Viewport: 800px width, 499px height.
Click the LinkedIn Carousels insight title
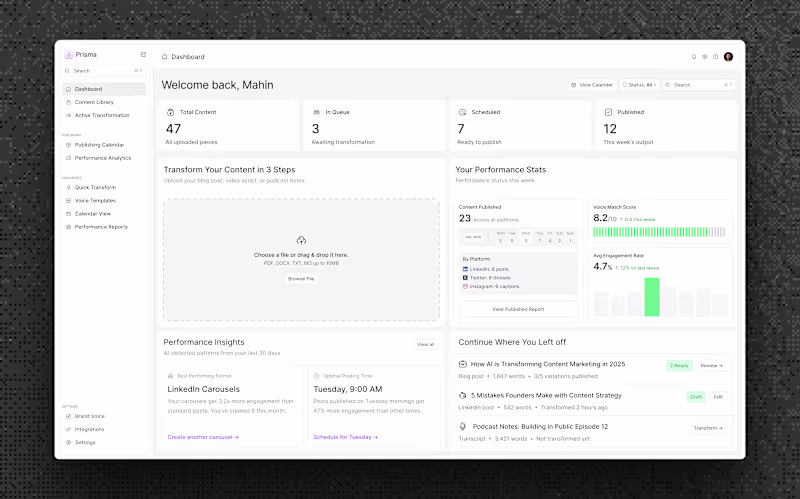(x=204, y=389)
